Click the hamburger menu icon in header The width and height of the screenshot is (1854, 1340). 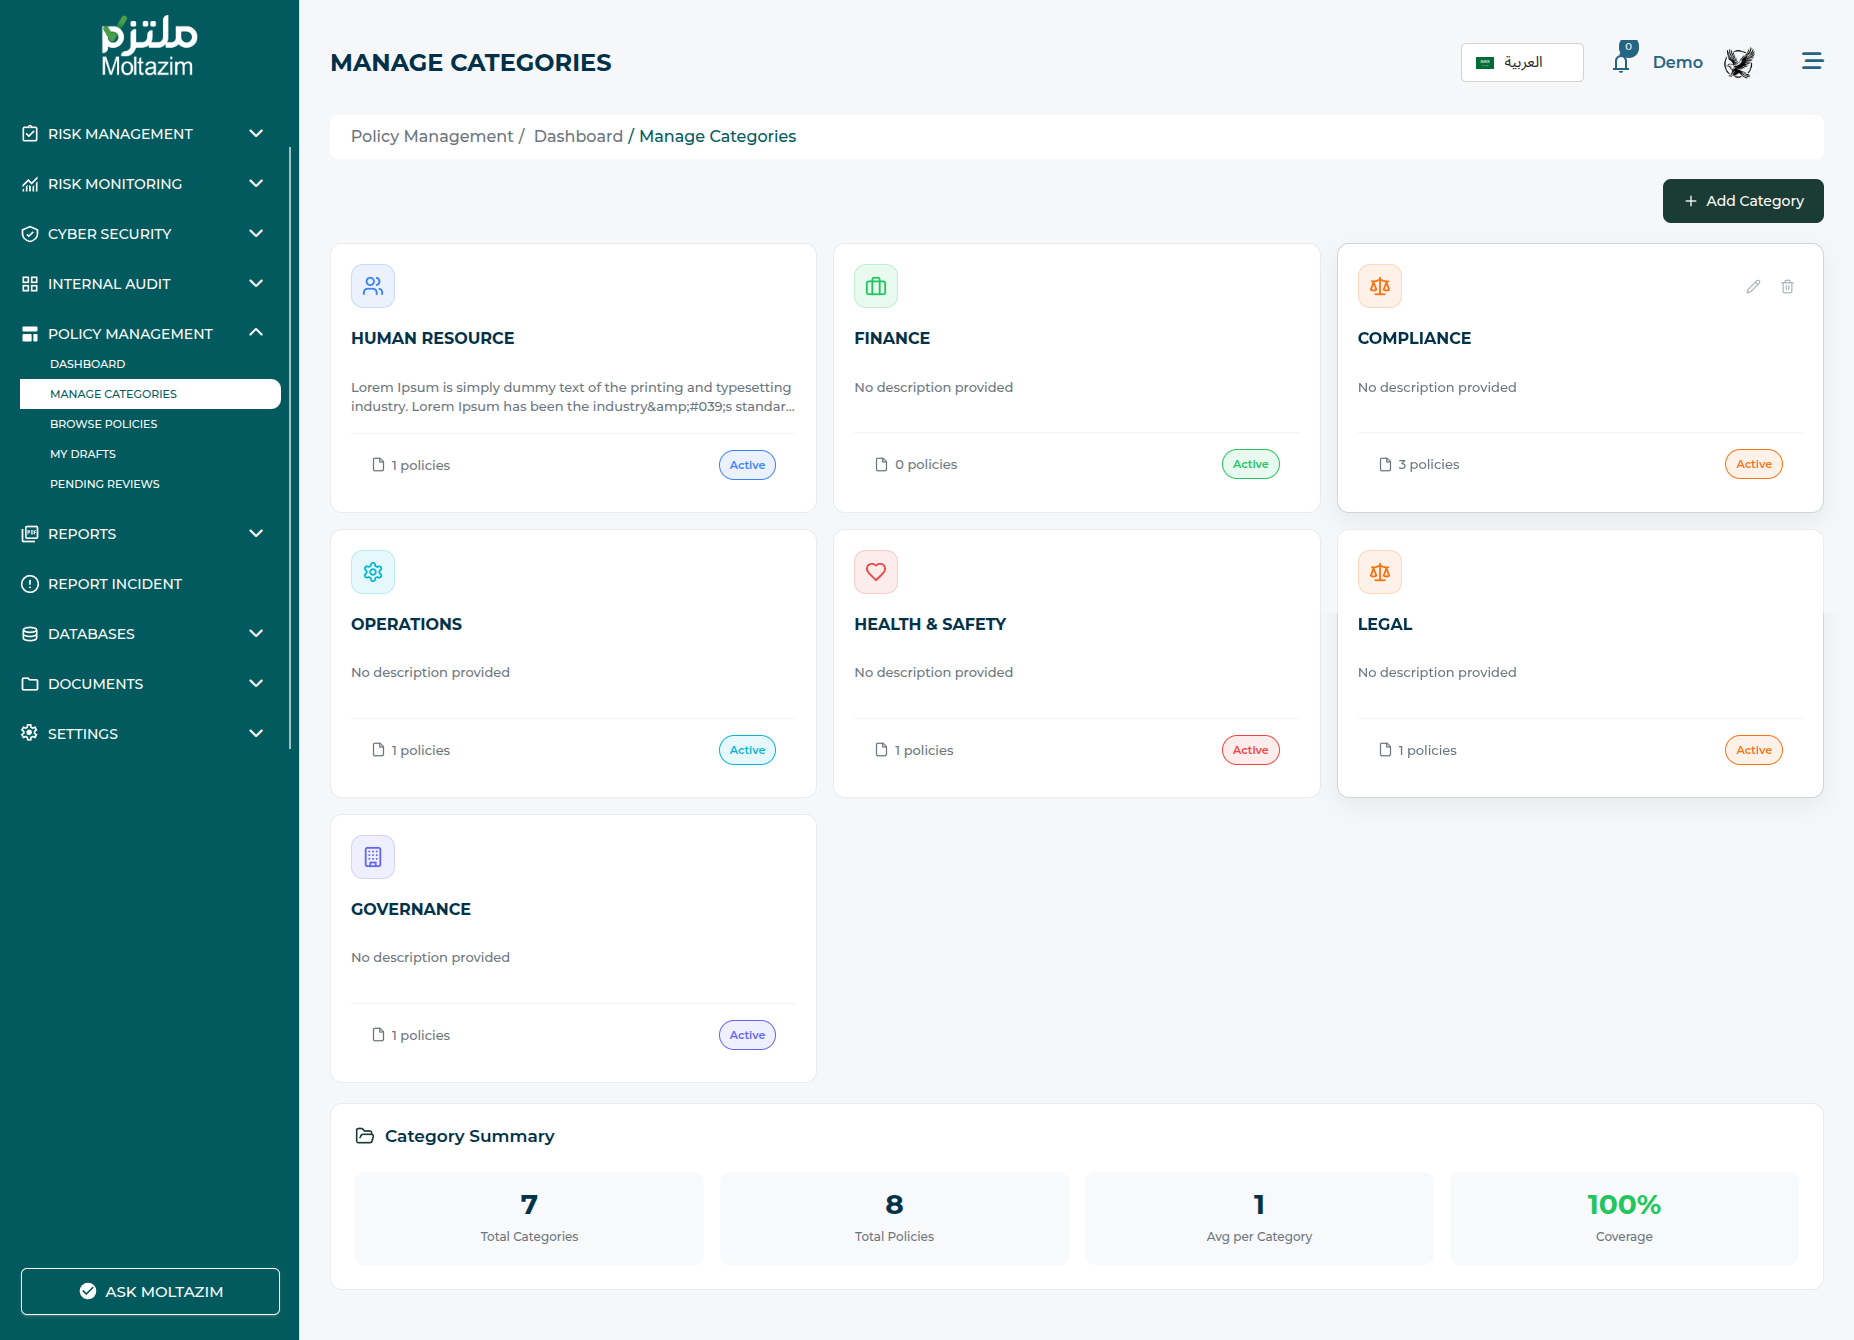click(1812, 62)
